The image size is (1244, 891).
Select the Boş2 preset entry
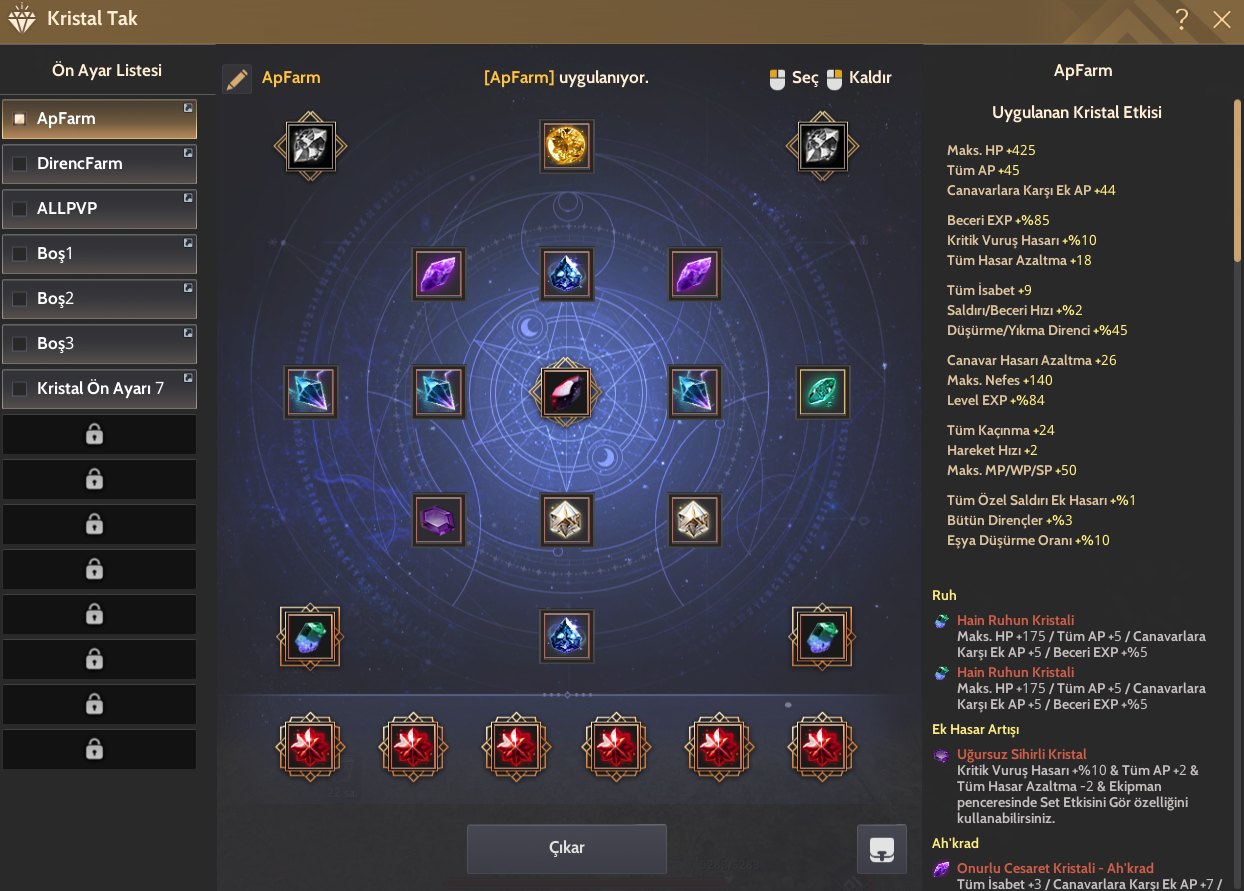(99, 299)
